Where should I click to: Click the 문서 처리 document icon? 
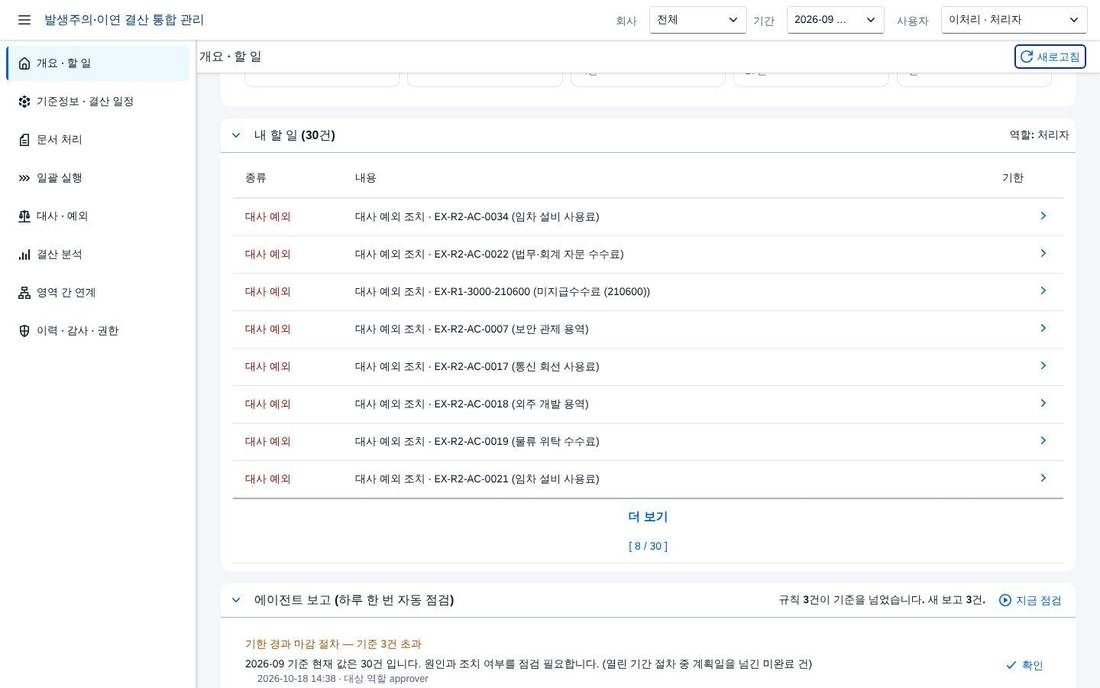pos(25,140)
